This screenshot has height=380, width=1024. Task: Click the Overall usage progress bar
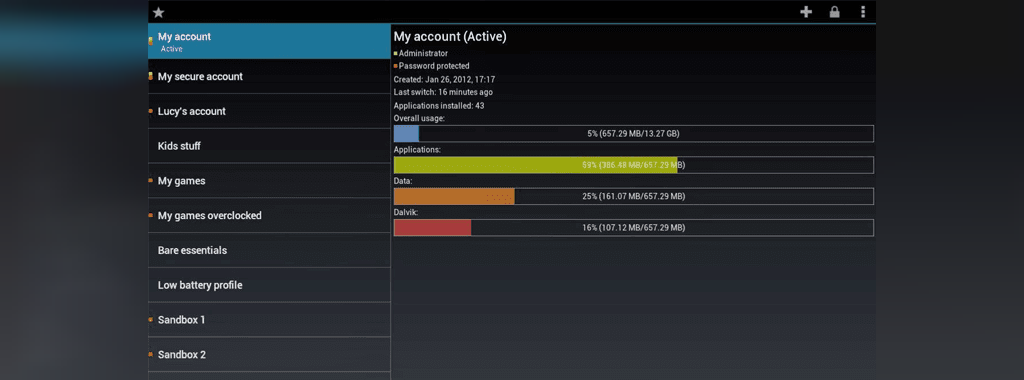(633, 133)
